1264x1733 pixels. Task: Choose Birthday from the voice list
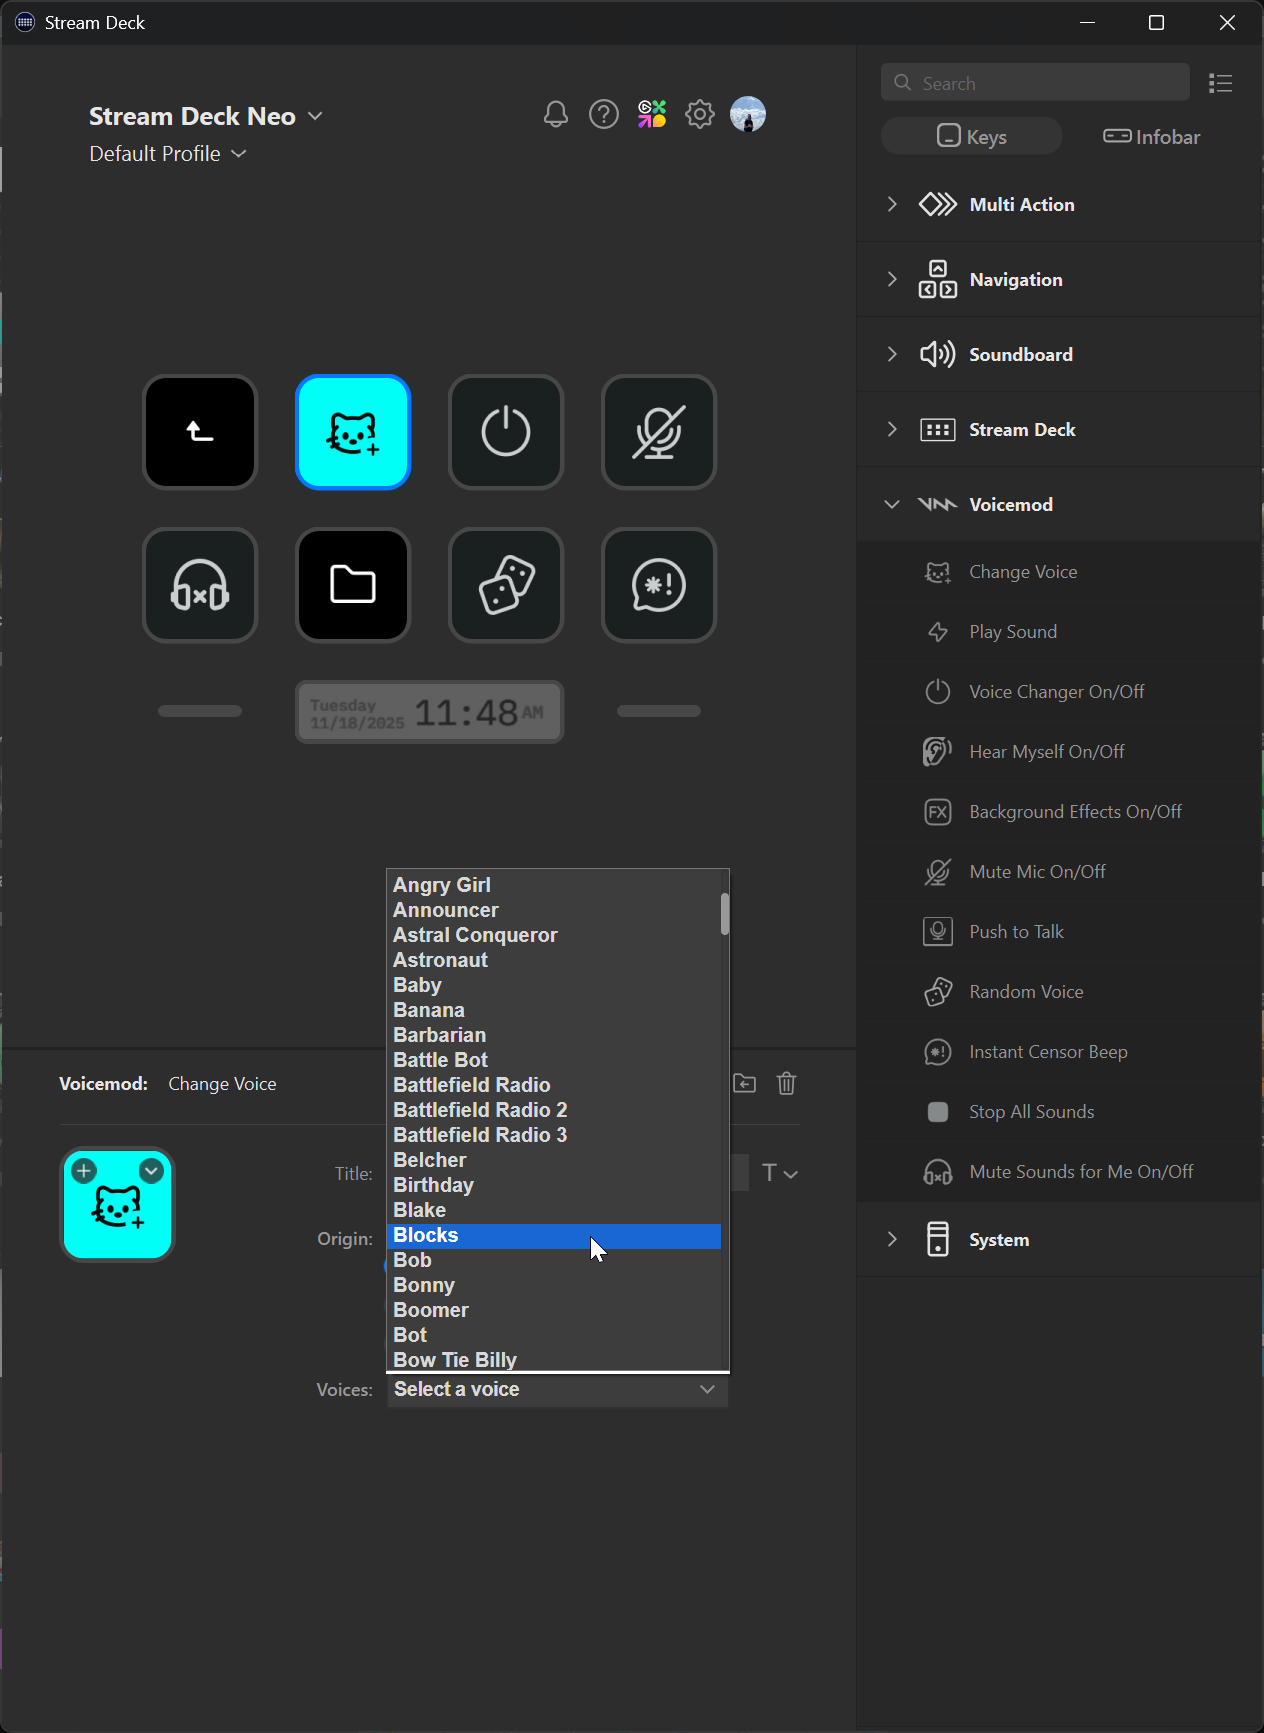[x=554, y=1186]
